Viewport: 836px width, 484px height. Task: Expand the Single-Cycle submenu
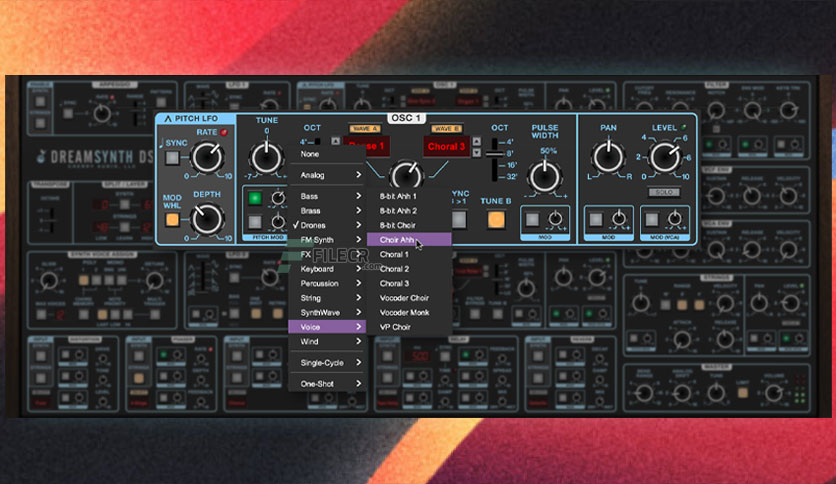[327, 362]
